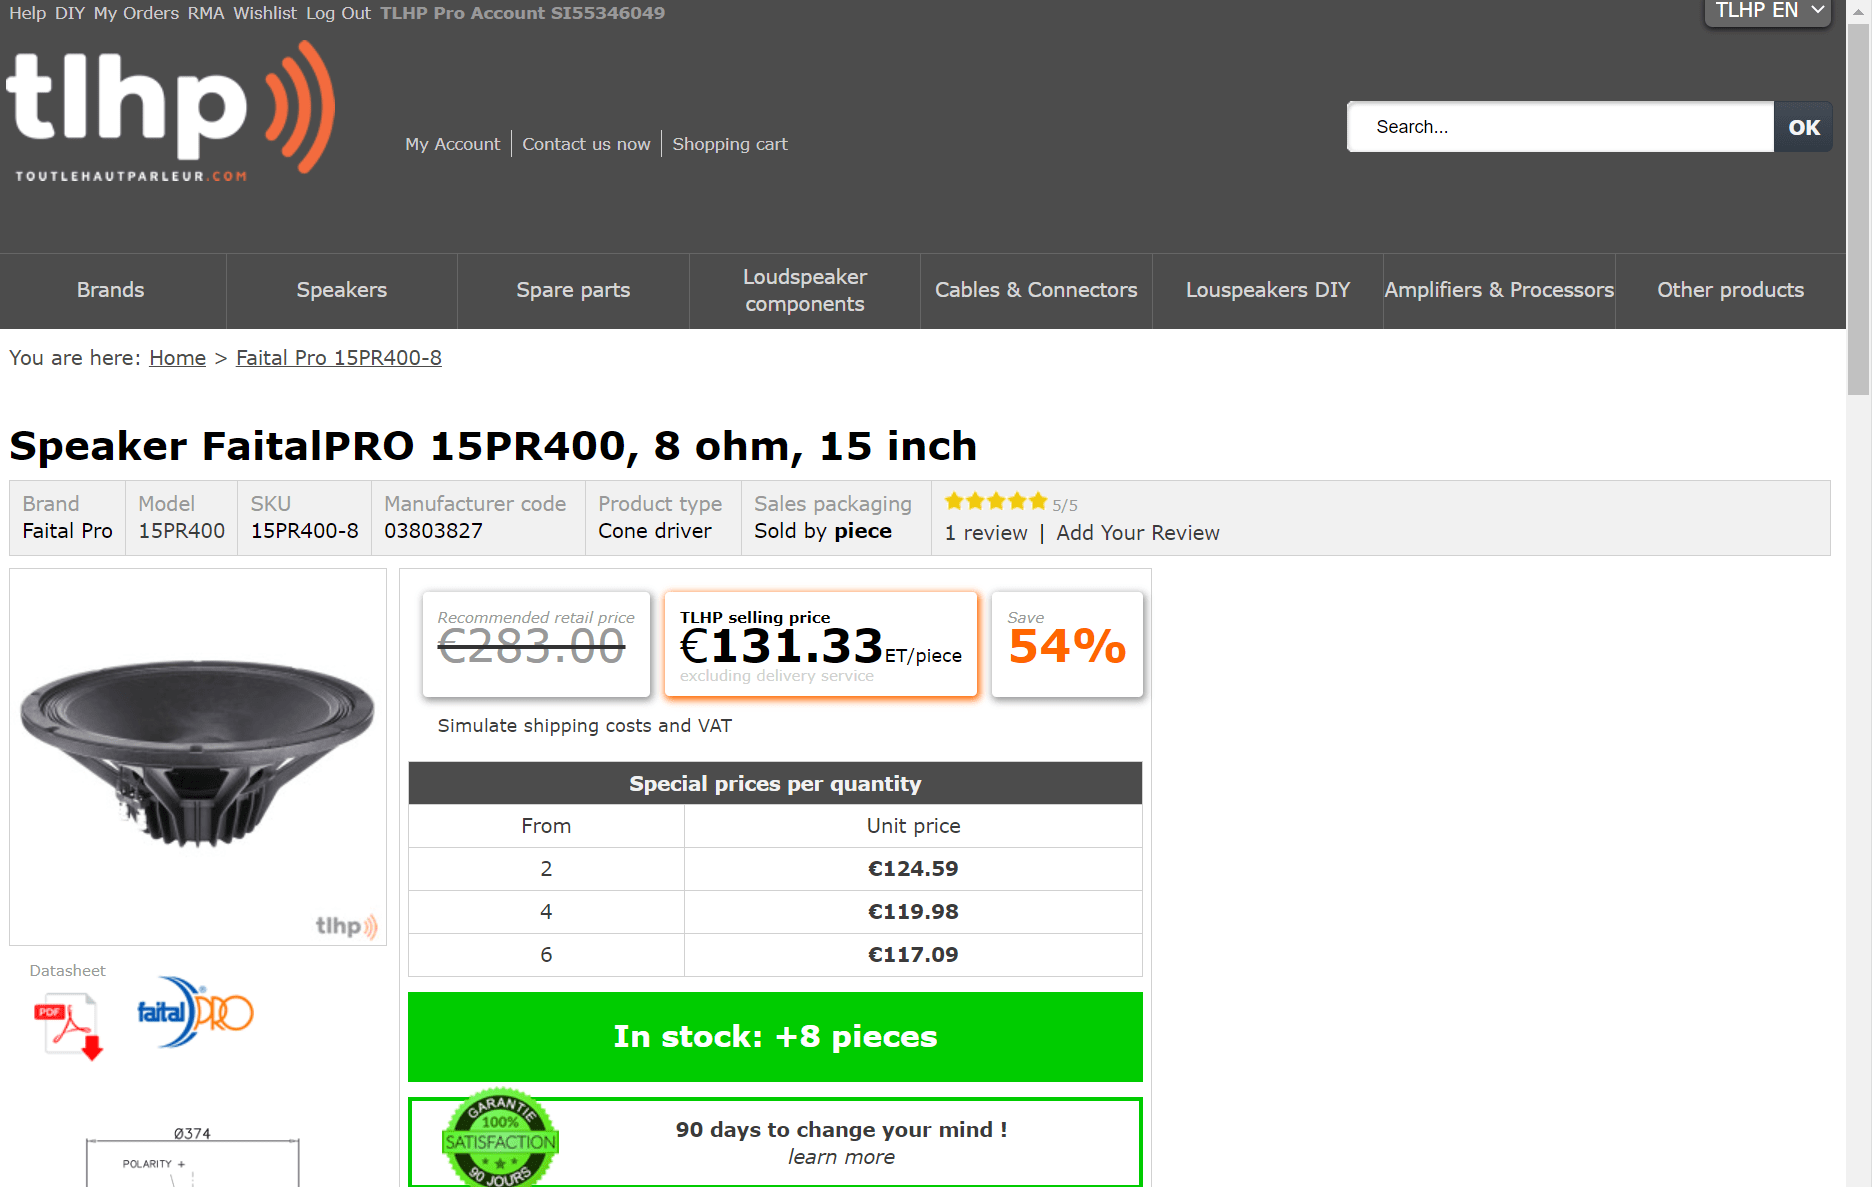The height and width of the screenshot is (1187, 1873).
Task: Open the Cables & Connectors menu
Action: pos(1036,290)
